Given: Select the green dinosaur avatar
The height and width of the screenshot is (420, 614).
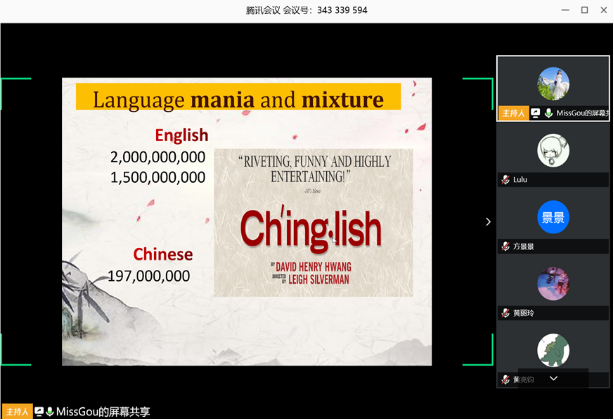Looking at the screenshot, I should tap(553, 350).
